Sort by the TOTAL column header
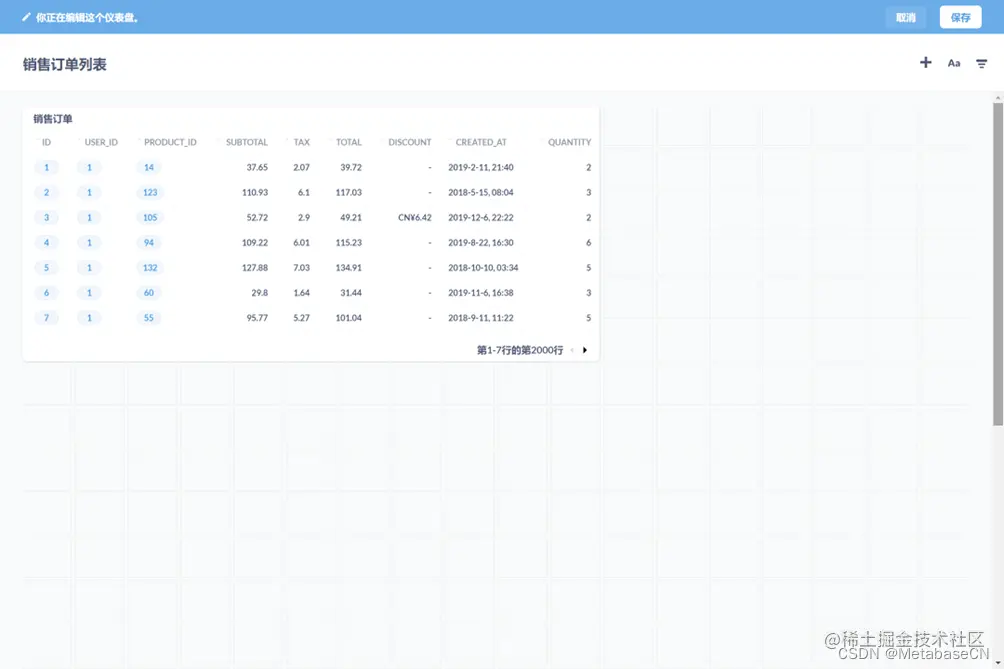 pyautogui.click(x=349, y=142)
